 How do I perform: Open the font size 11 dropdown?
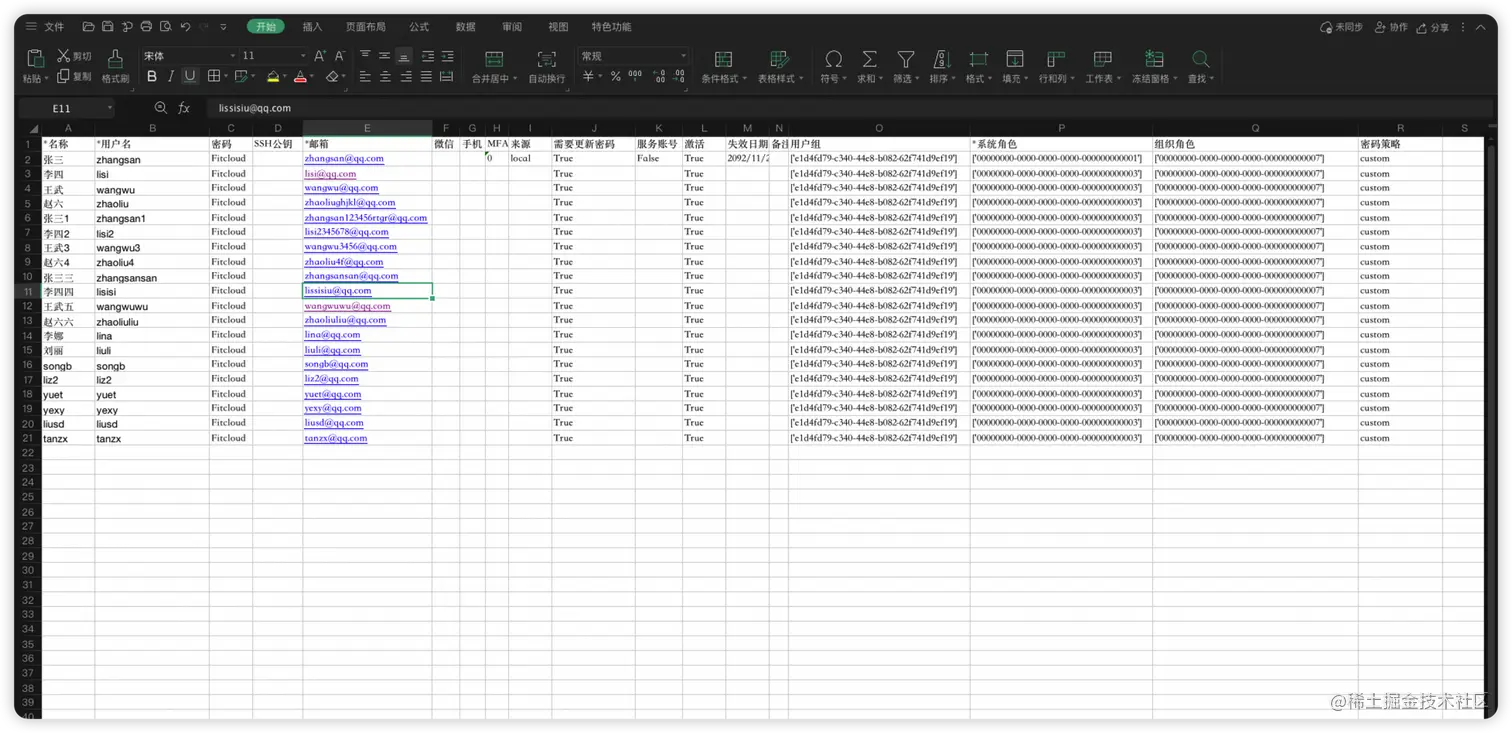(302, 56)
